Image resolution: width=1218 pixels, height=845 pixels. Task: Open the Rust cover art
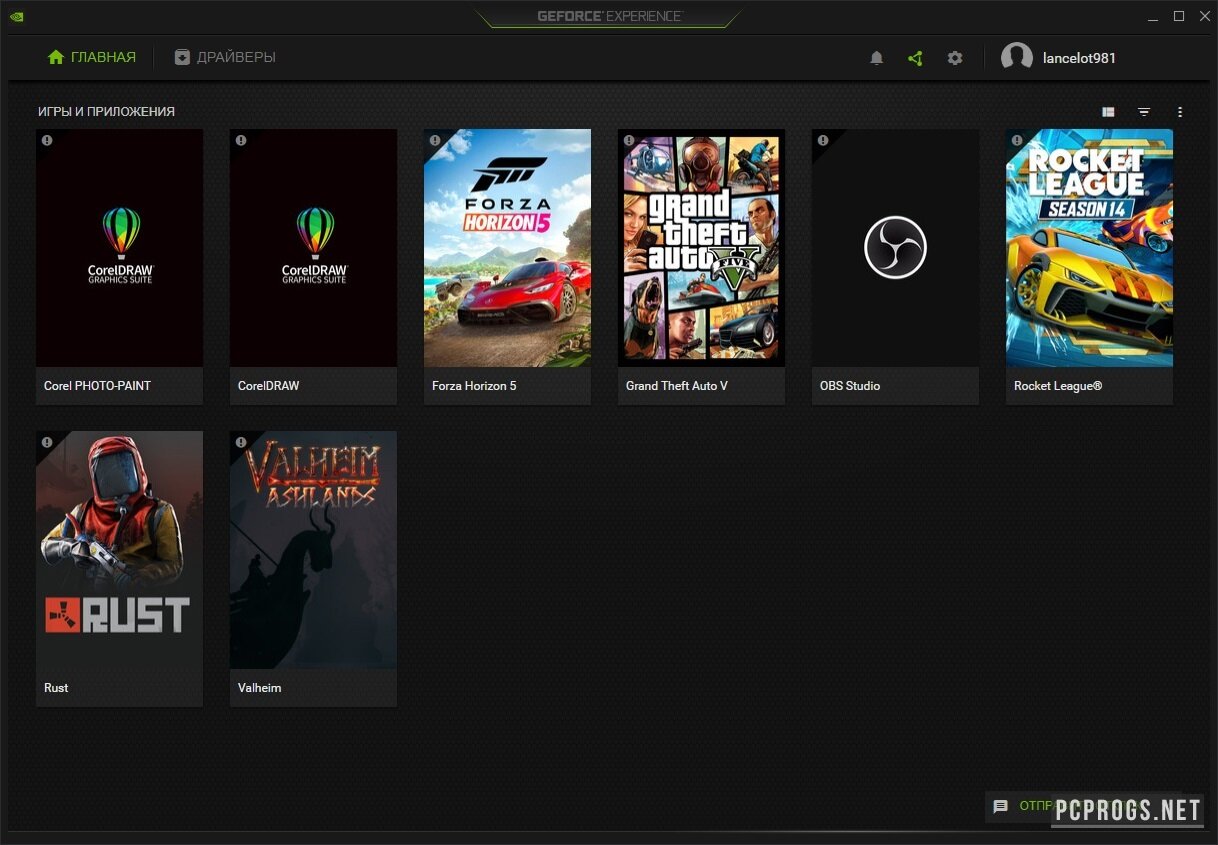click(x=119, y=550)
